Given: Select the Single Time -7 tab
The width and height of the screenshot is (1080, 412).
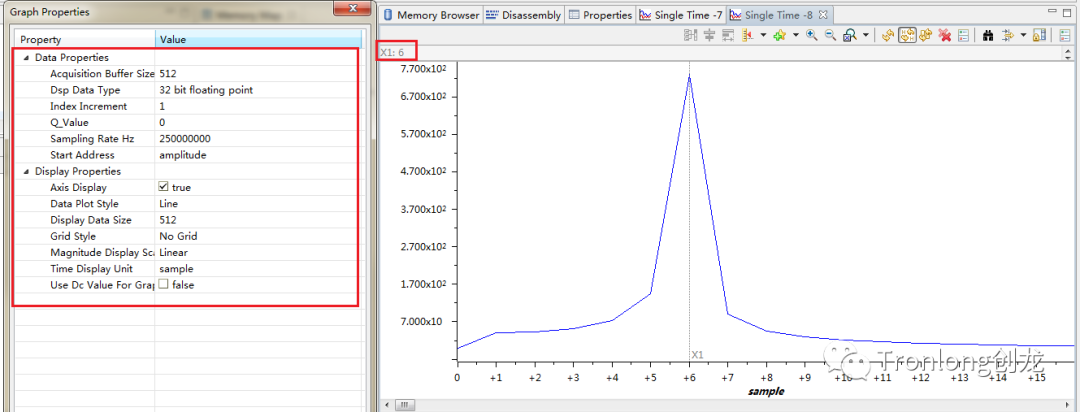Looking at the screenshot, I should 681,15.
